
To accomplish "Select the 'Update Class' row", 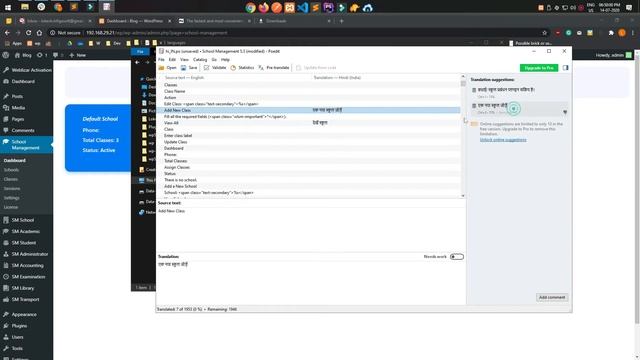I will pyautogui.click(x=310, y=142).
